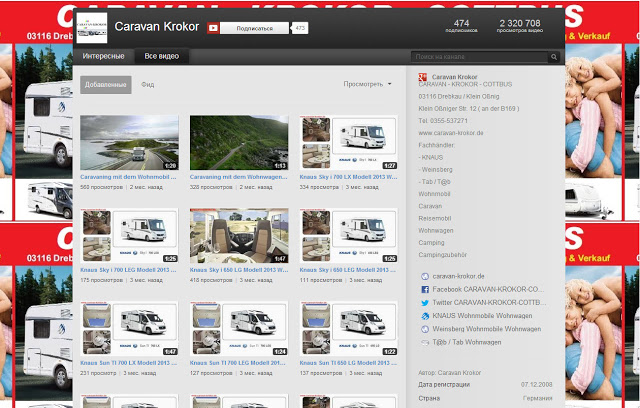Click title Knaus Sky i 700 LX Modell 2013
This screenshot has width=640, height=408.
(x=348, y=177)
